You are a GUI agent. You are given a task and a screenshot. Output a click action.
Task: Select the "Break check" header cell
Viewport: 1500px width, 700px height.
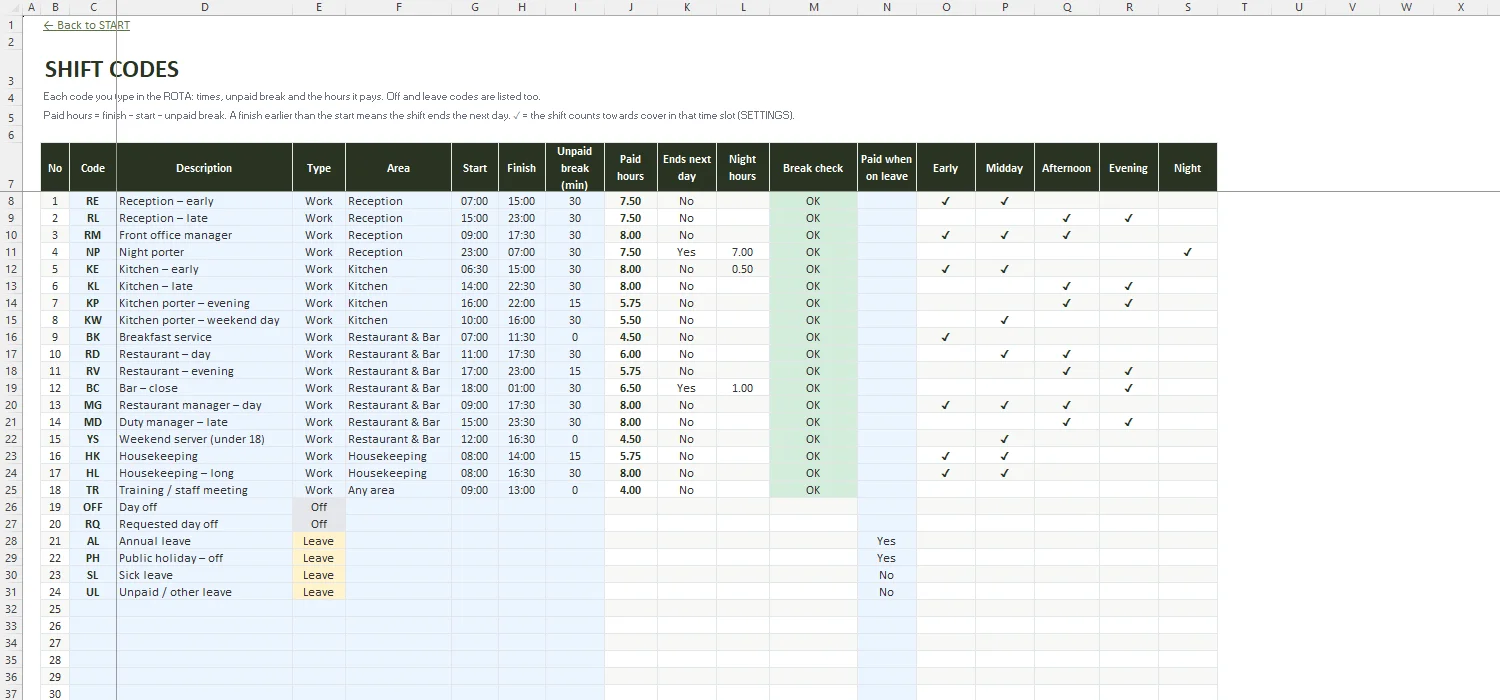[x=813, y=167]
